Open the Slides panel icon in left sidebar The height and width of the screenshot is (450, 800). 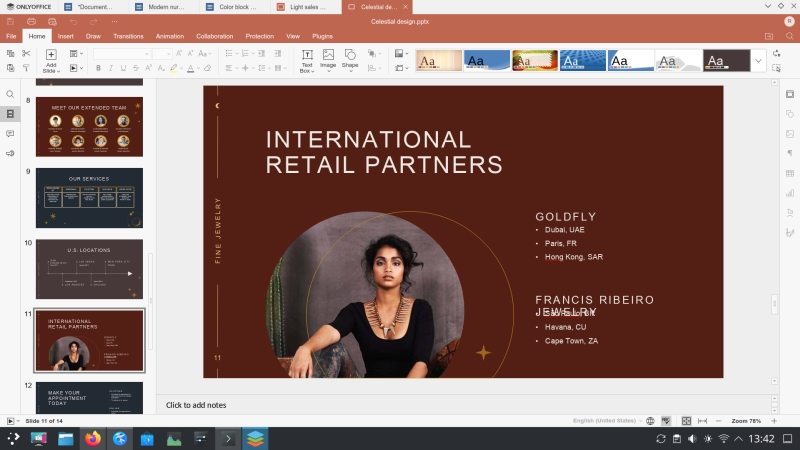[10, 114]
